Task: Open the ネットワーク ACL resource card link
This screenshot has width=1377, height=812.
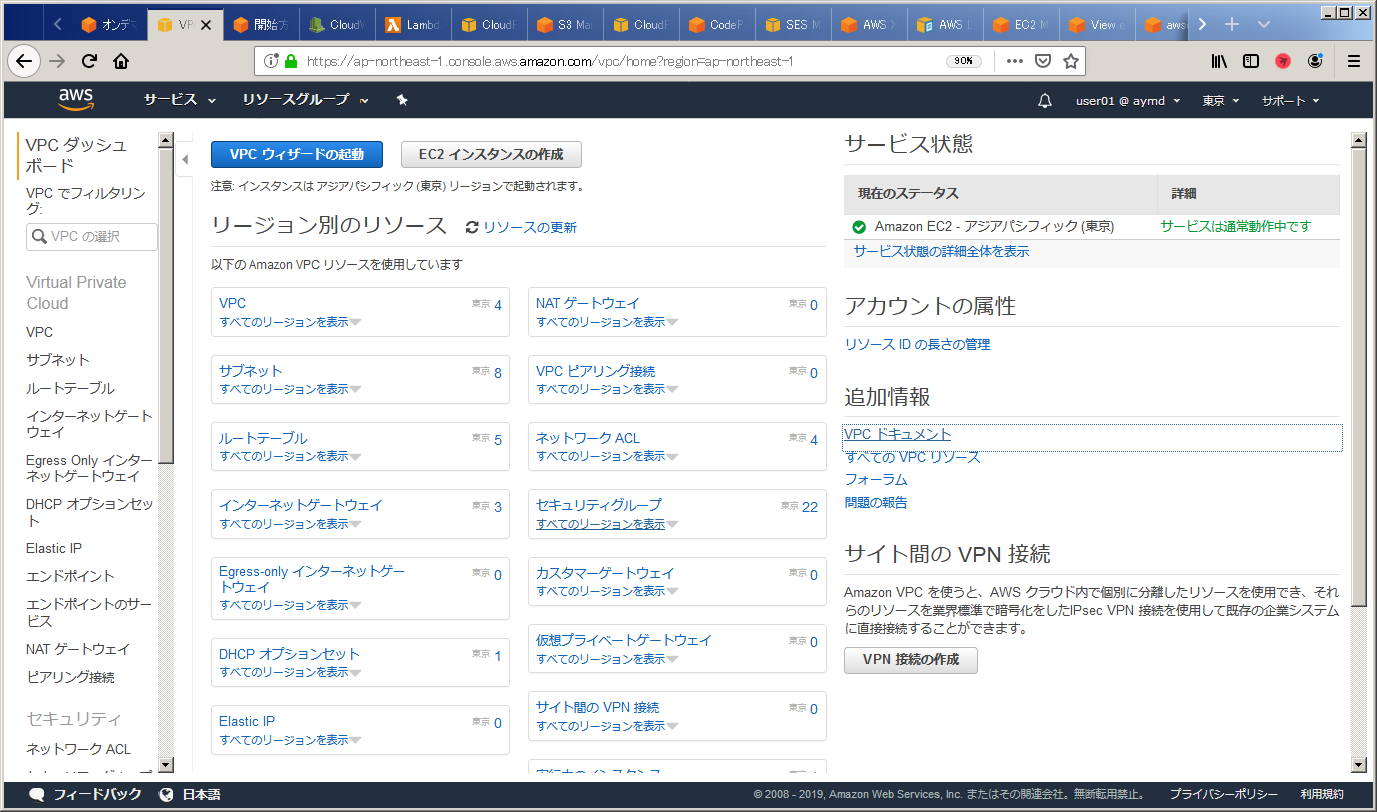Action: pyautogui.click(x=588, y=438)
